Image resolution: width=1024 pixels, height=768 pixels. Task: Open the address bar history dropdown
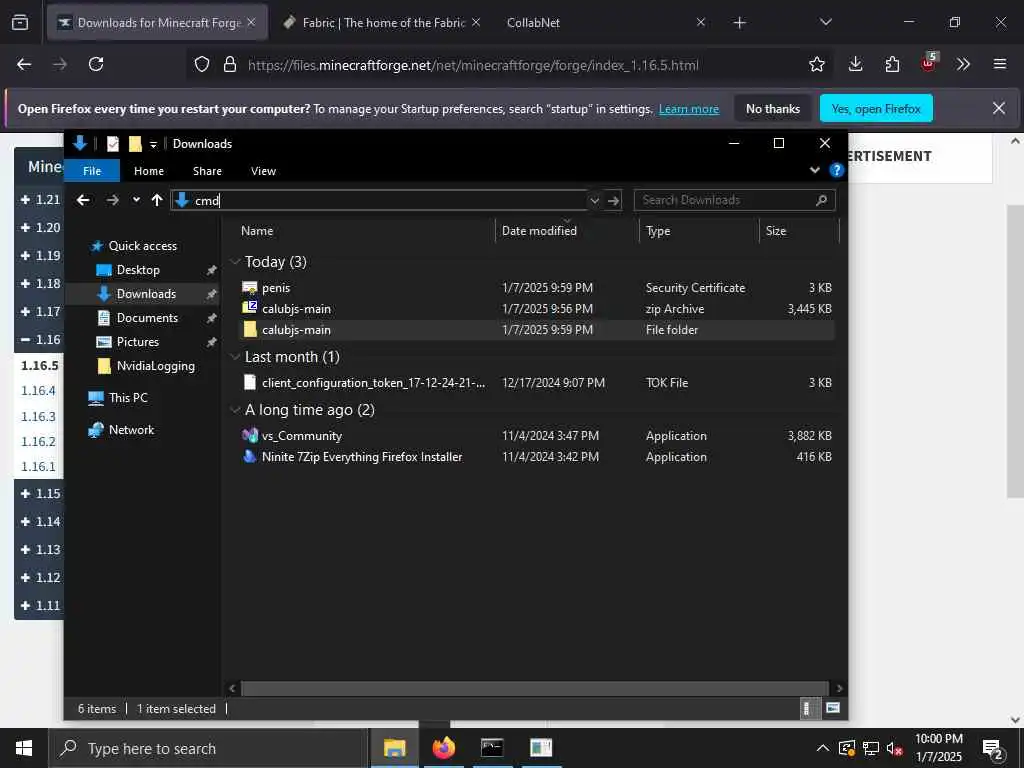tap(594, 200)
